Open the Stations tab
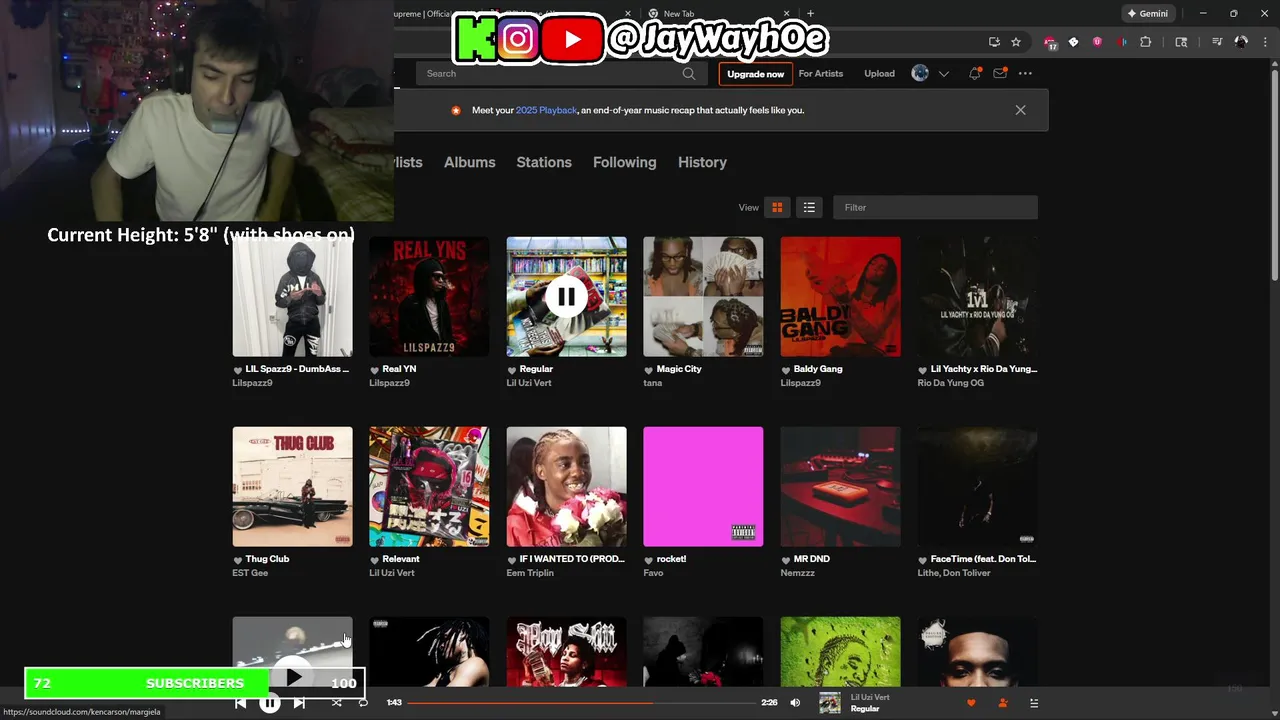 coord(544,162)
